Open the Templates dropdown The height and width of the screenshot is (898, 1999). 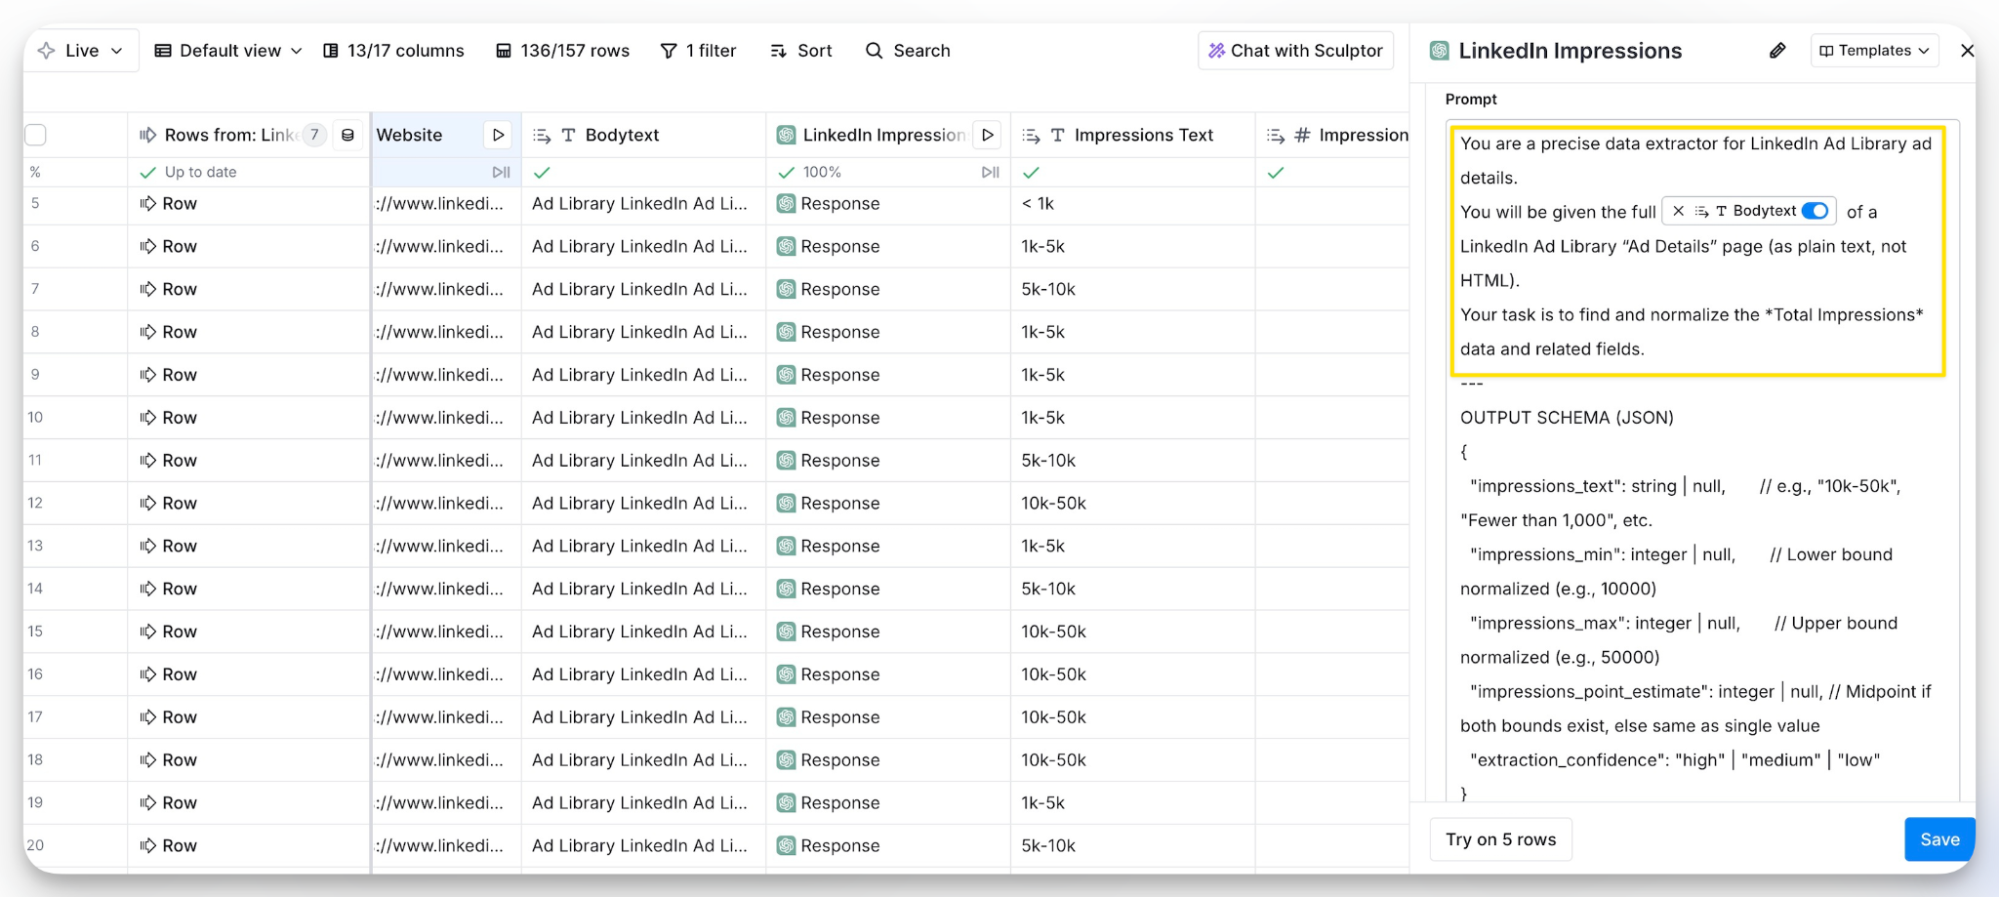coord(1874,51)
